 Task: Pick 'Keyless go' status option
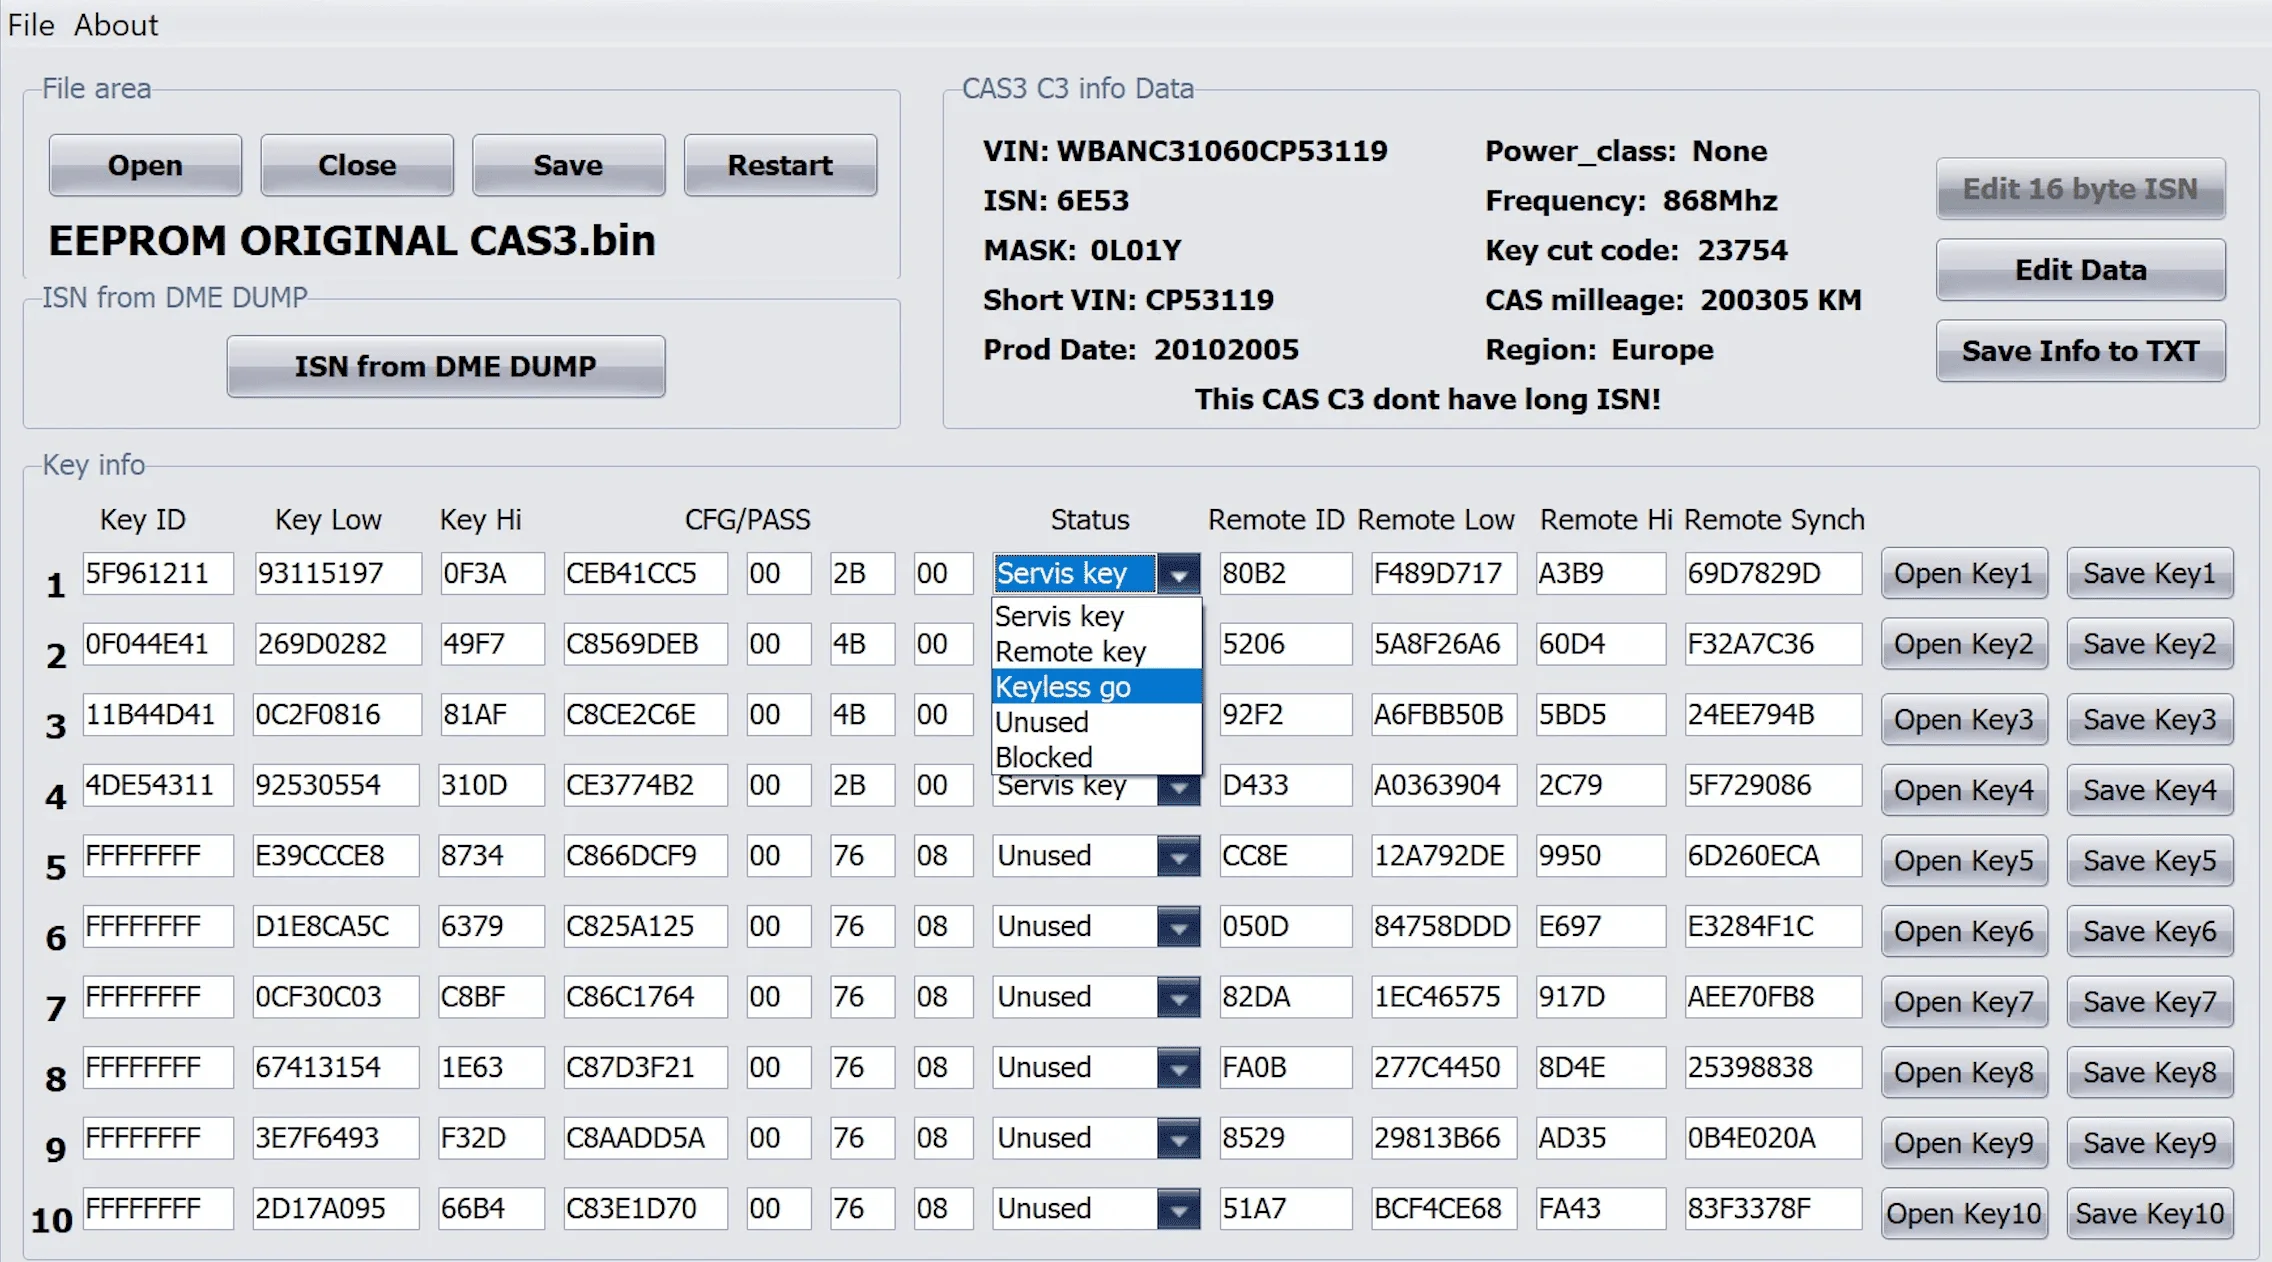[x=1096, y=687]
